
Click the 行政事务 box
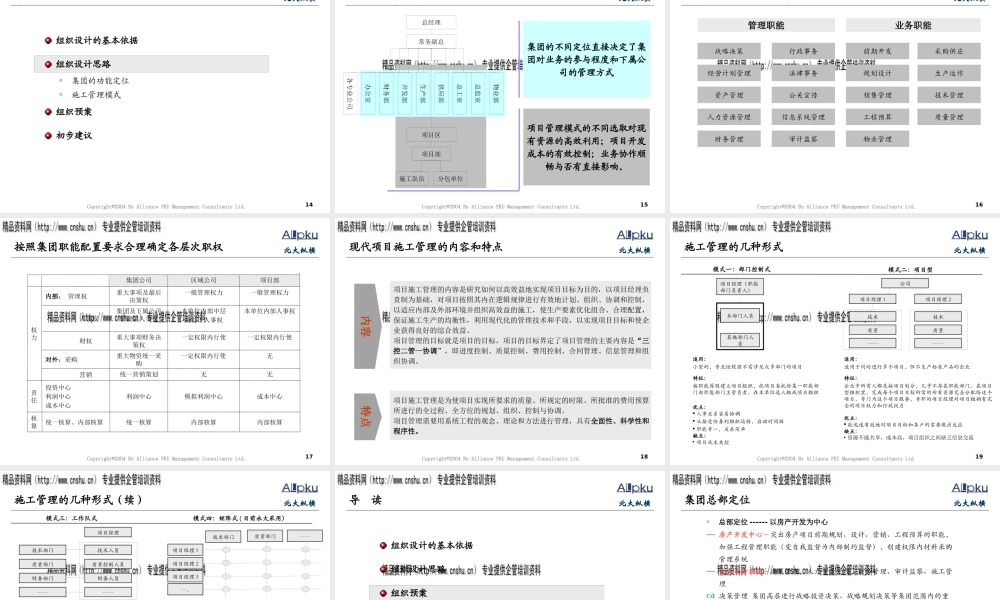tap(803, 51)
